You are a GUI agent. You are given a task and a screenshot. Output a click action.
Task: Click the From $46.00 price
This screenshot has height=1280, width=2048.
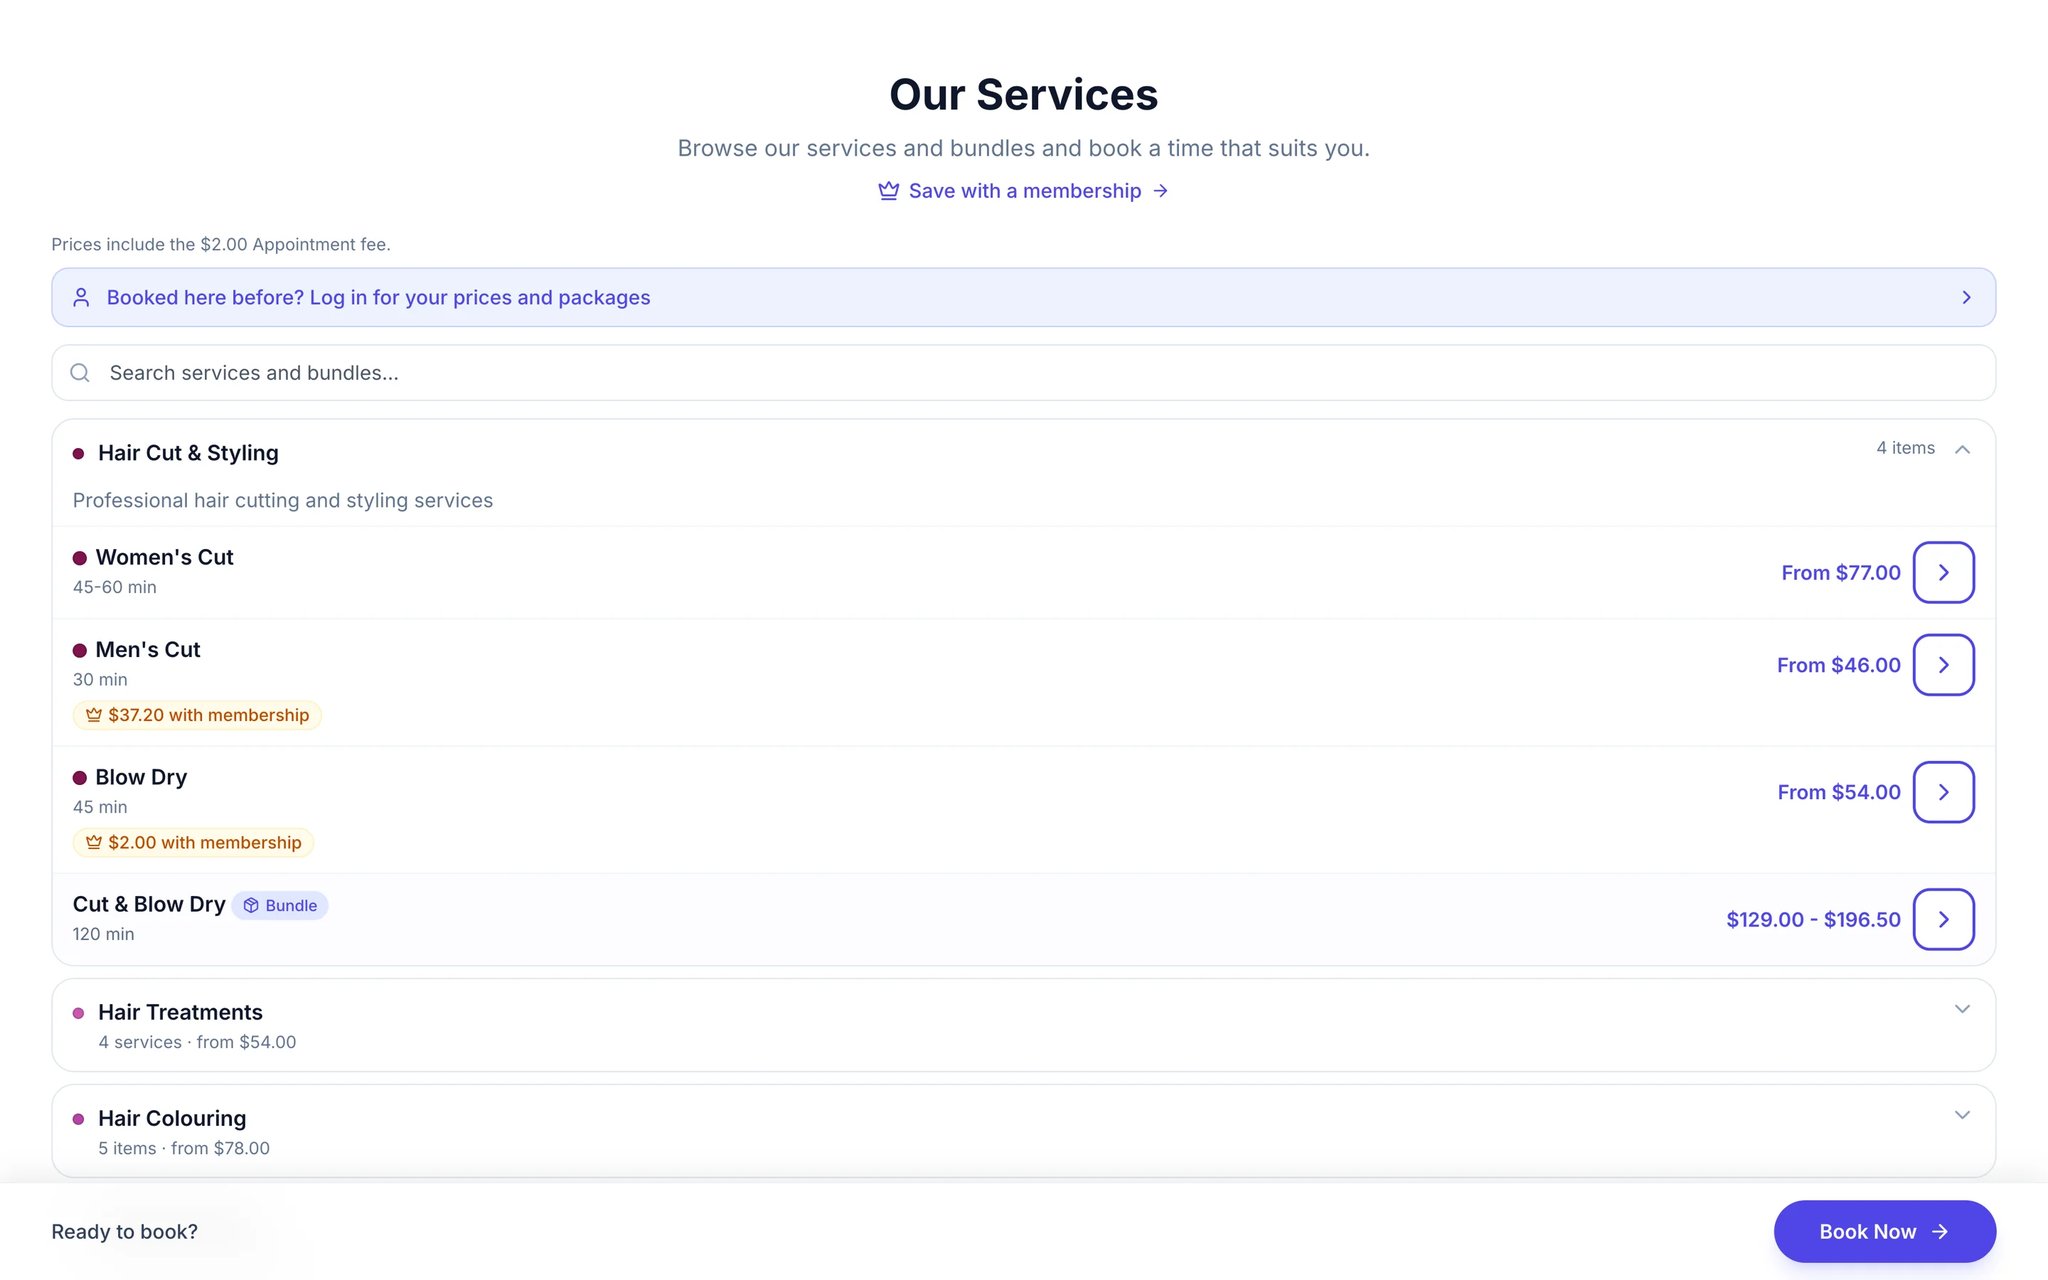[x=1838, y=665]
